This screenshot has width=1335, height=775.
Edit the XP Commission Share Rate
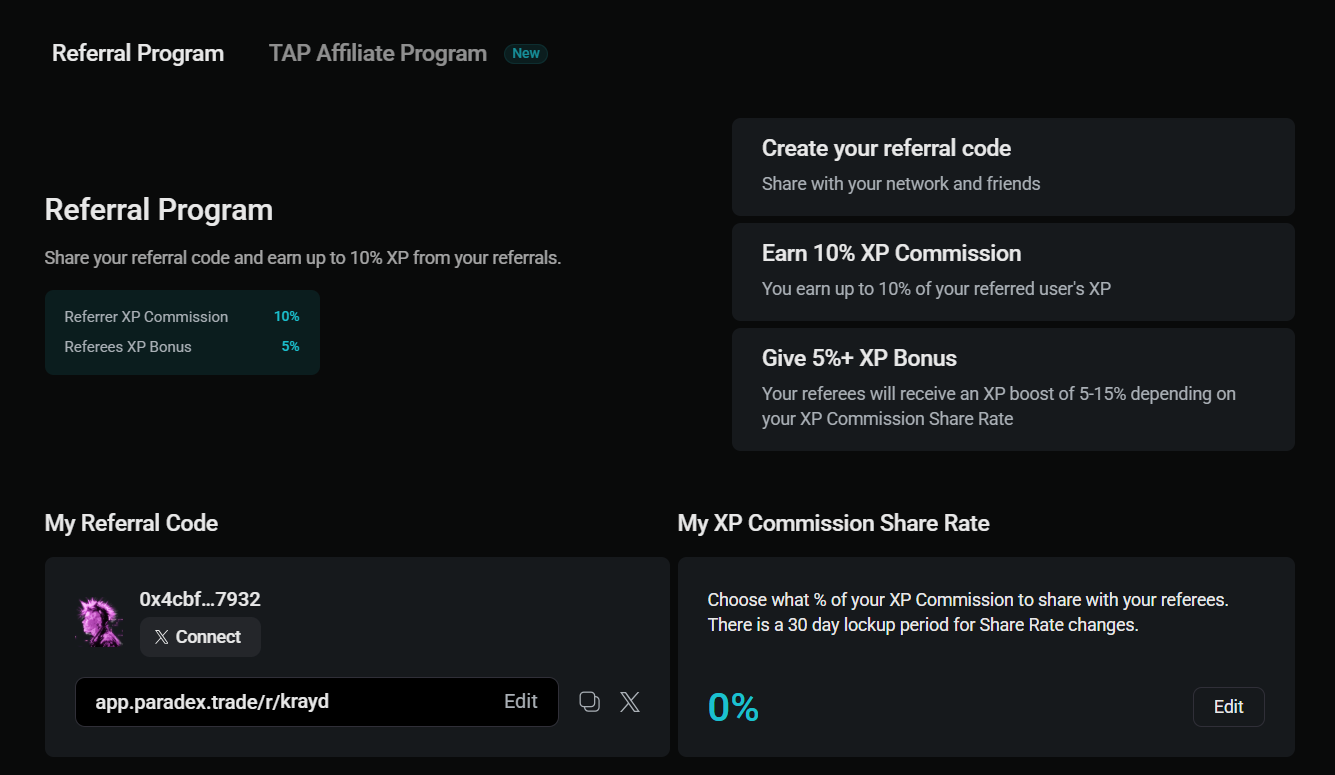point(1228,706)
